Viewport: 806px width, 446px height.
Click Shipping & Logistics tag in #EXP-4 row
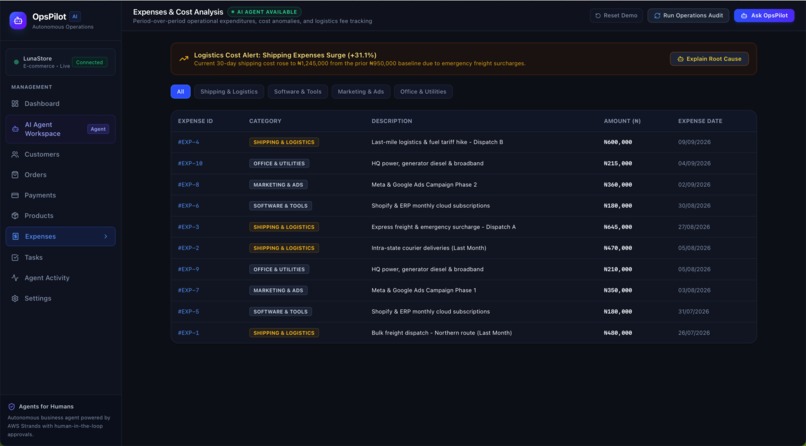tap(284, 142)
